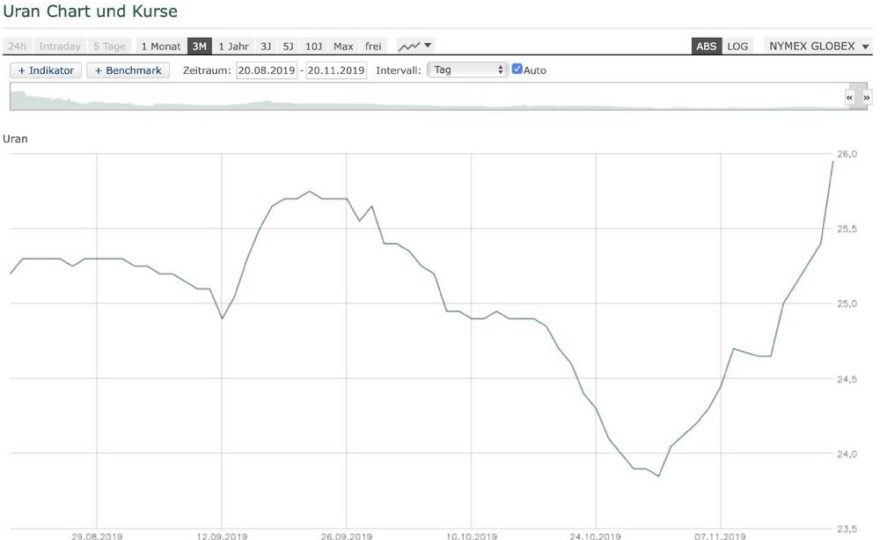
Task: Click the Uran series label
Action: [x=15, y=139]
